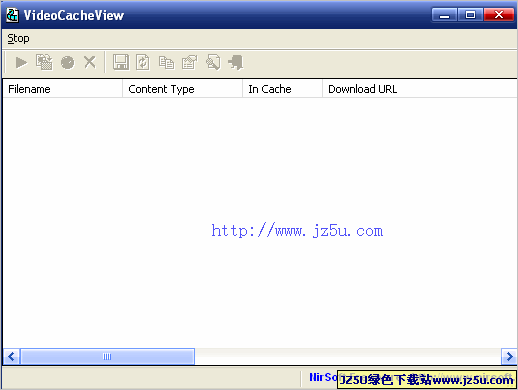518x390 pixels.
Task: Click the Exit arrow toolbar icon
Action: point(236,62)
